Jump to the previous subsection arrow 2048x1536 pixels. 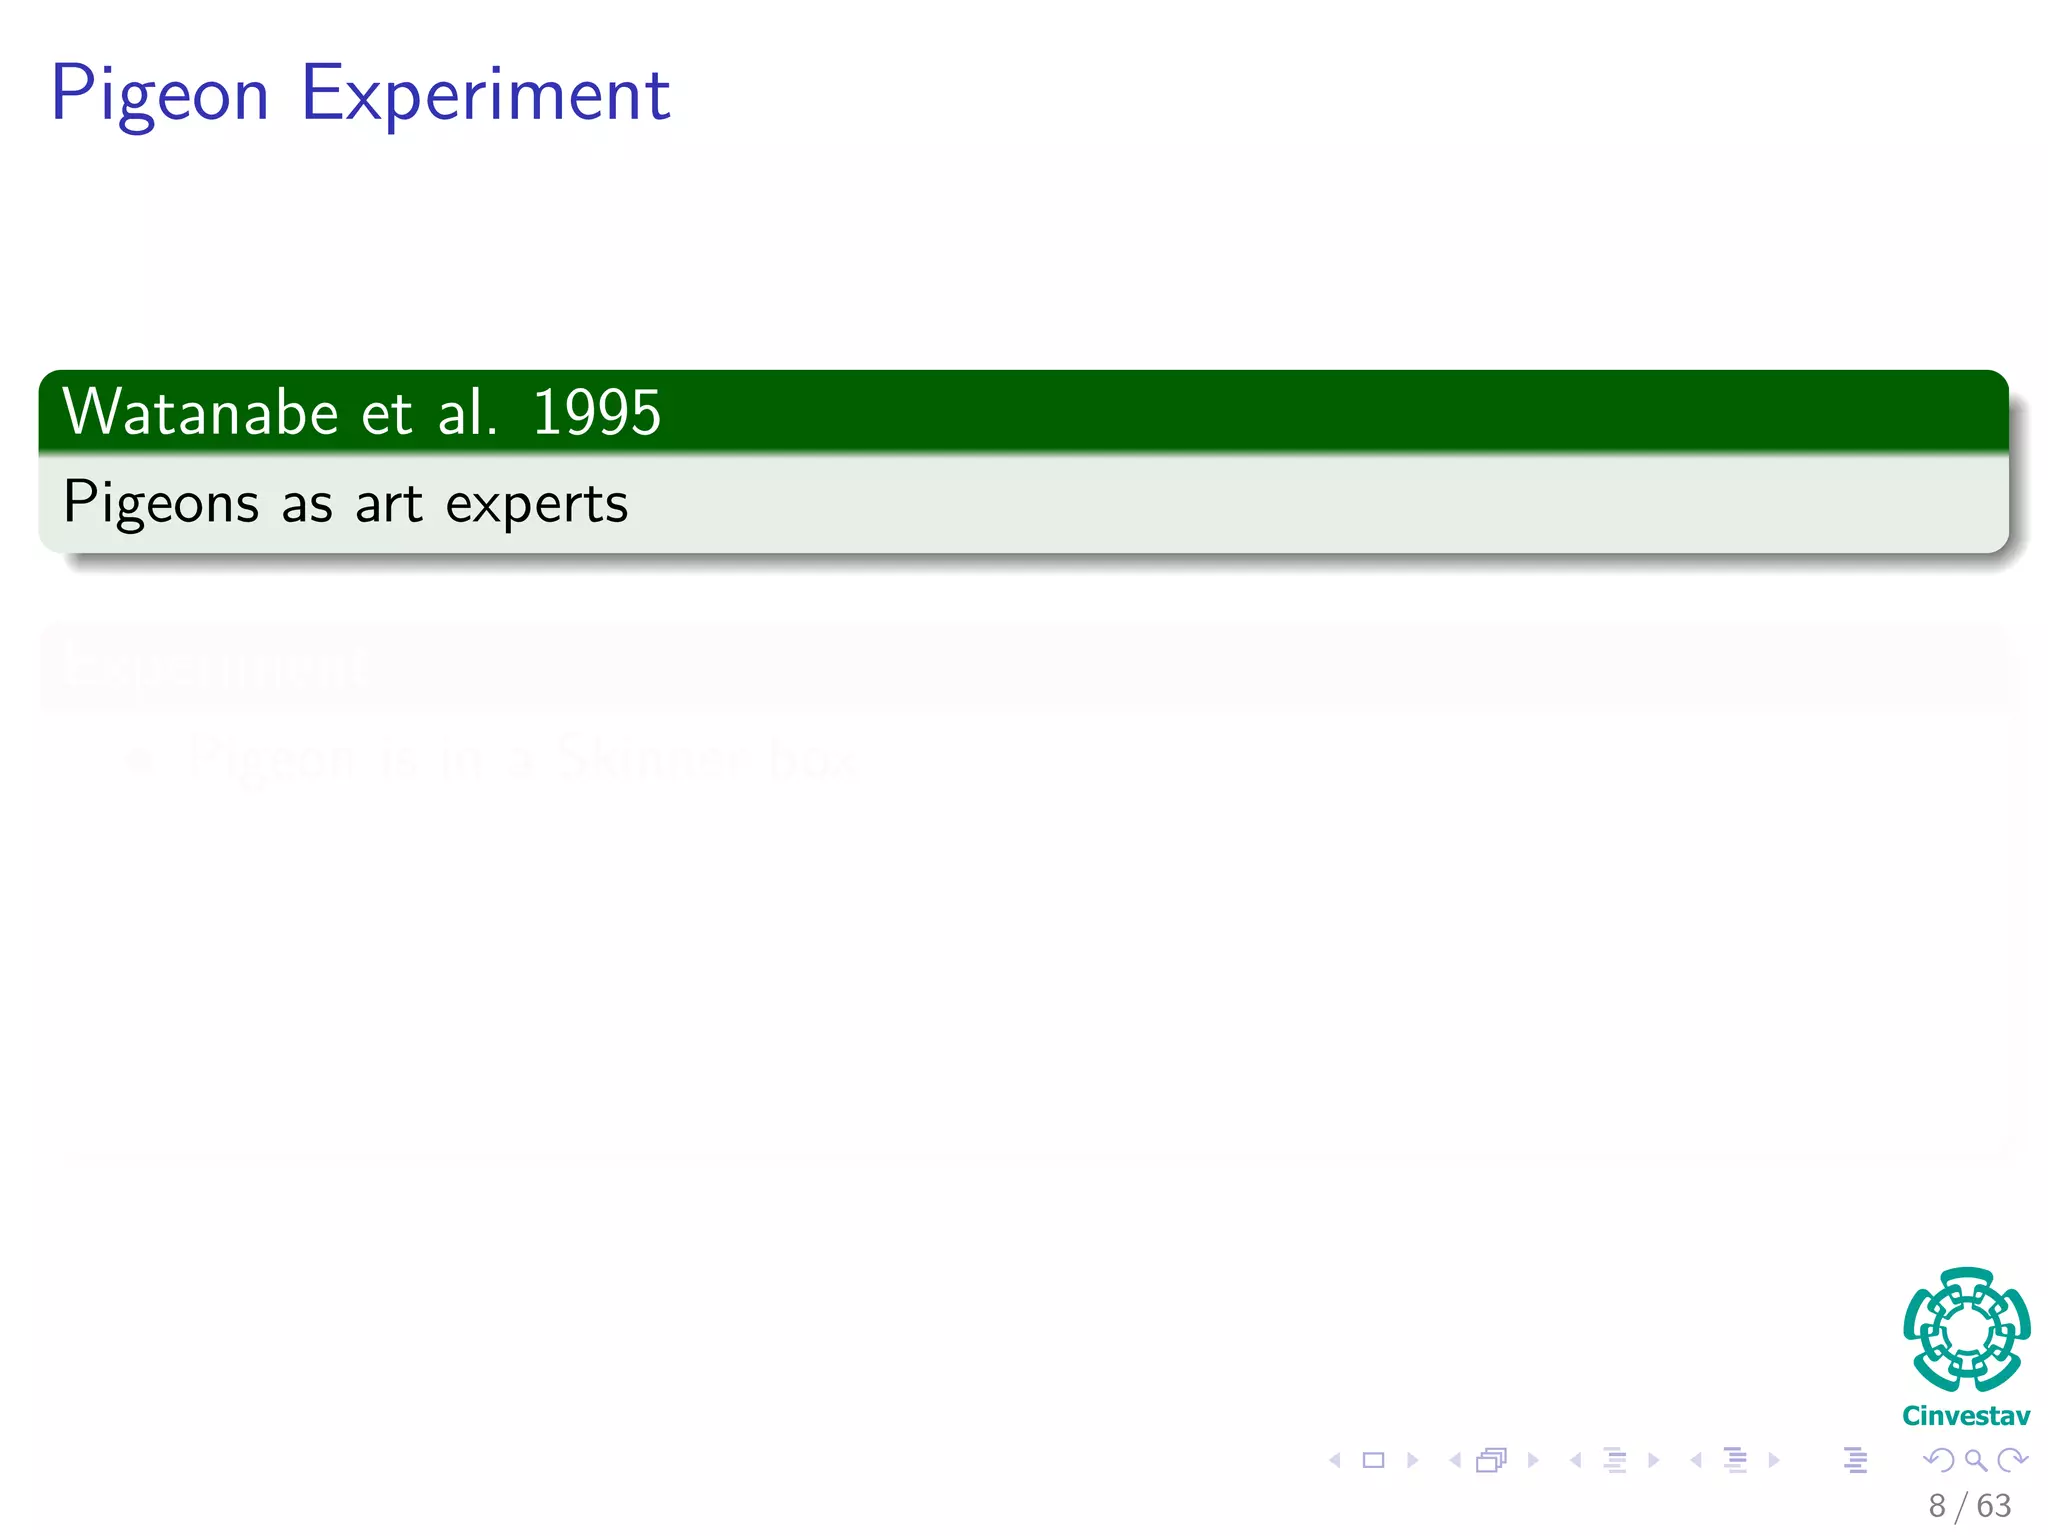1576,1461
